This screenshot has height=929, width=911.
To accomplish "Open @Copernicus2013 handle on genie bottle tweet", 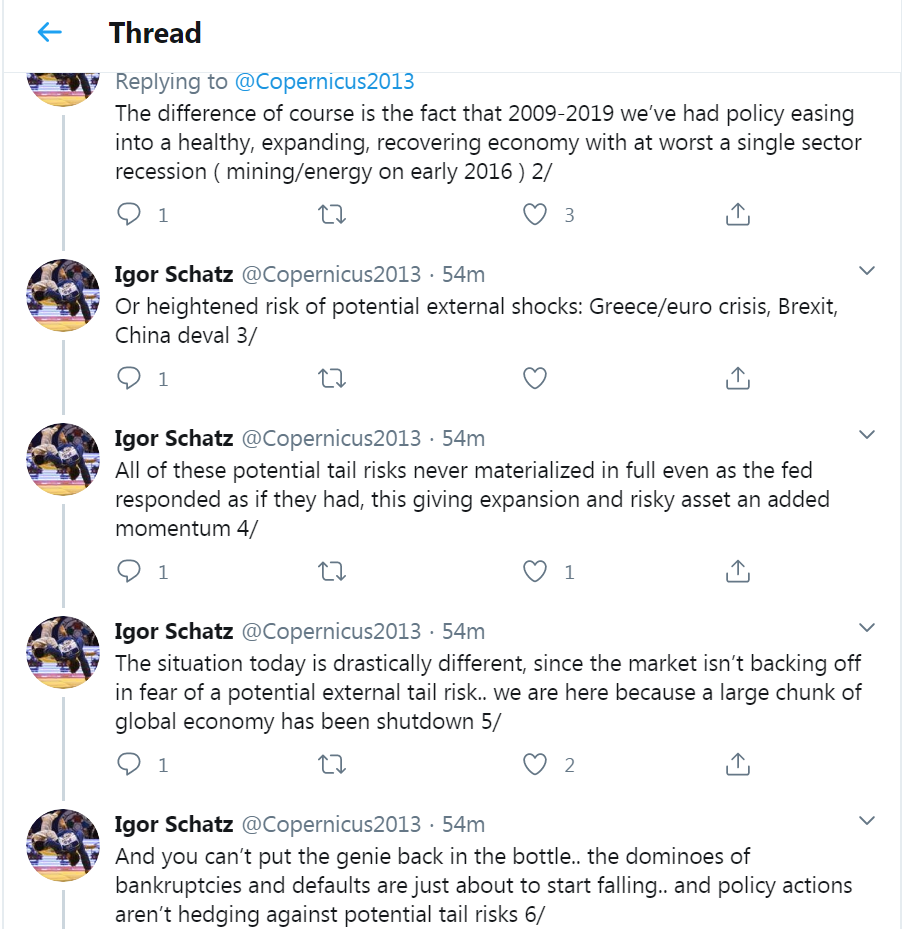I will tap(331, 825).
